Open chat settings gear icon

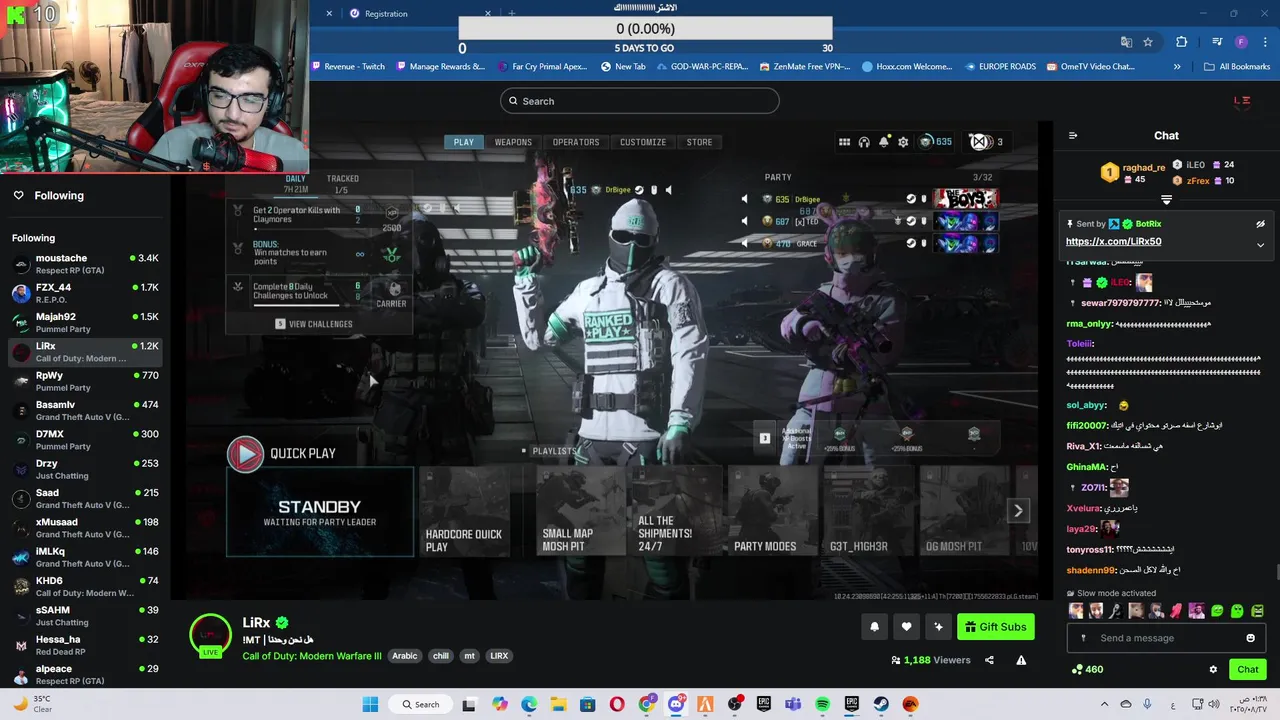(x=1213, y=670)
